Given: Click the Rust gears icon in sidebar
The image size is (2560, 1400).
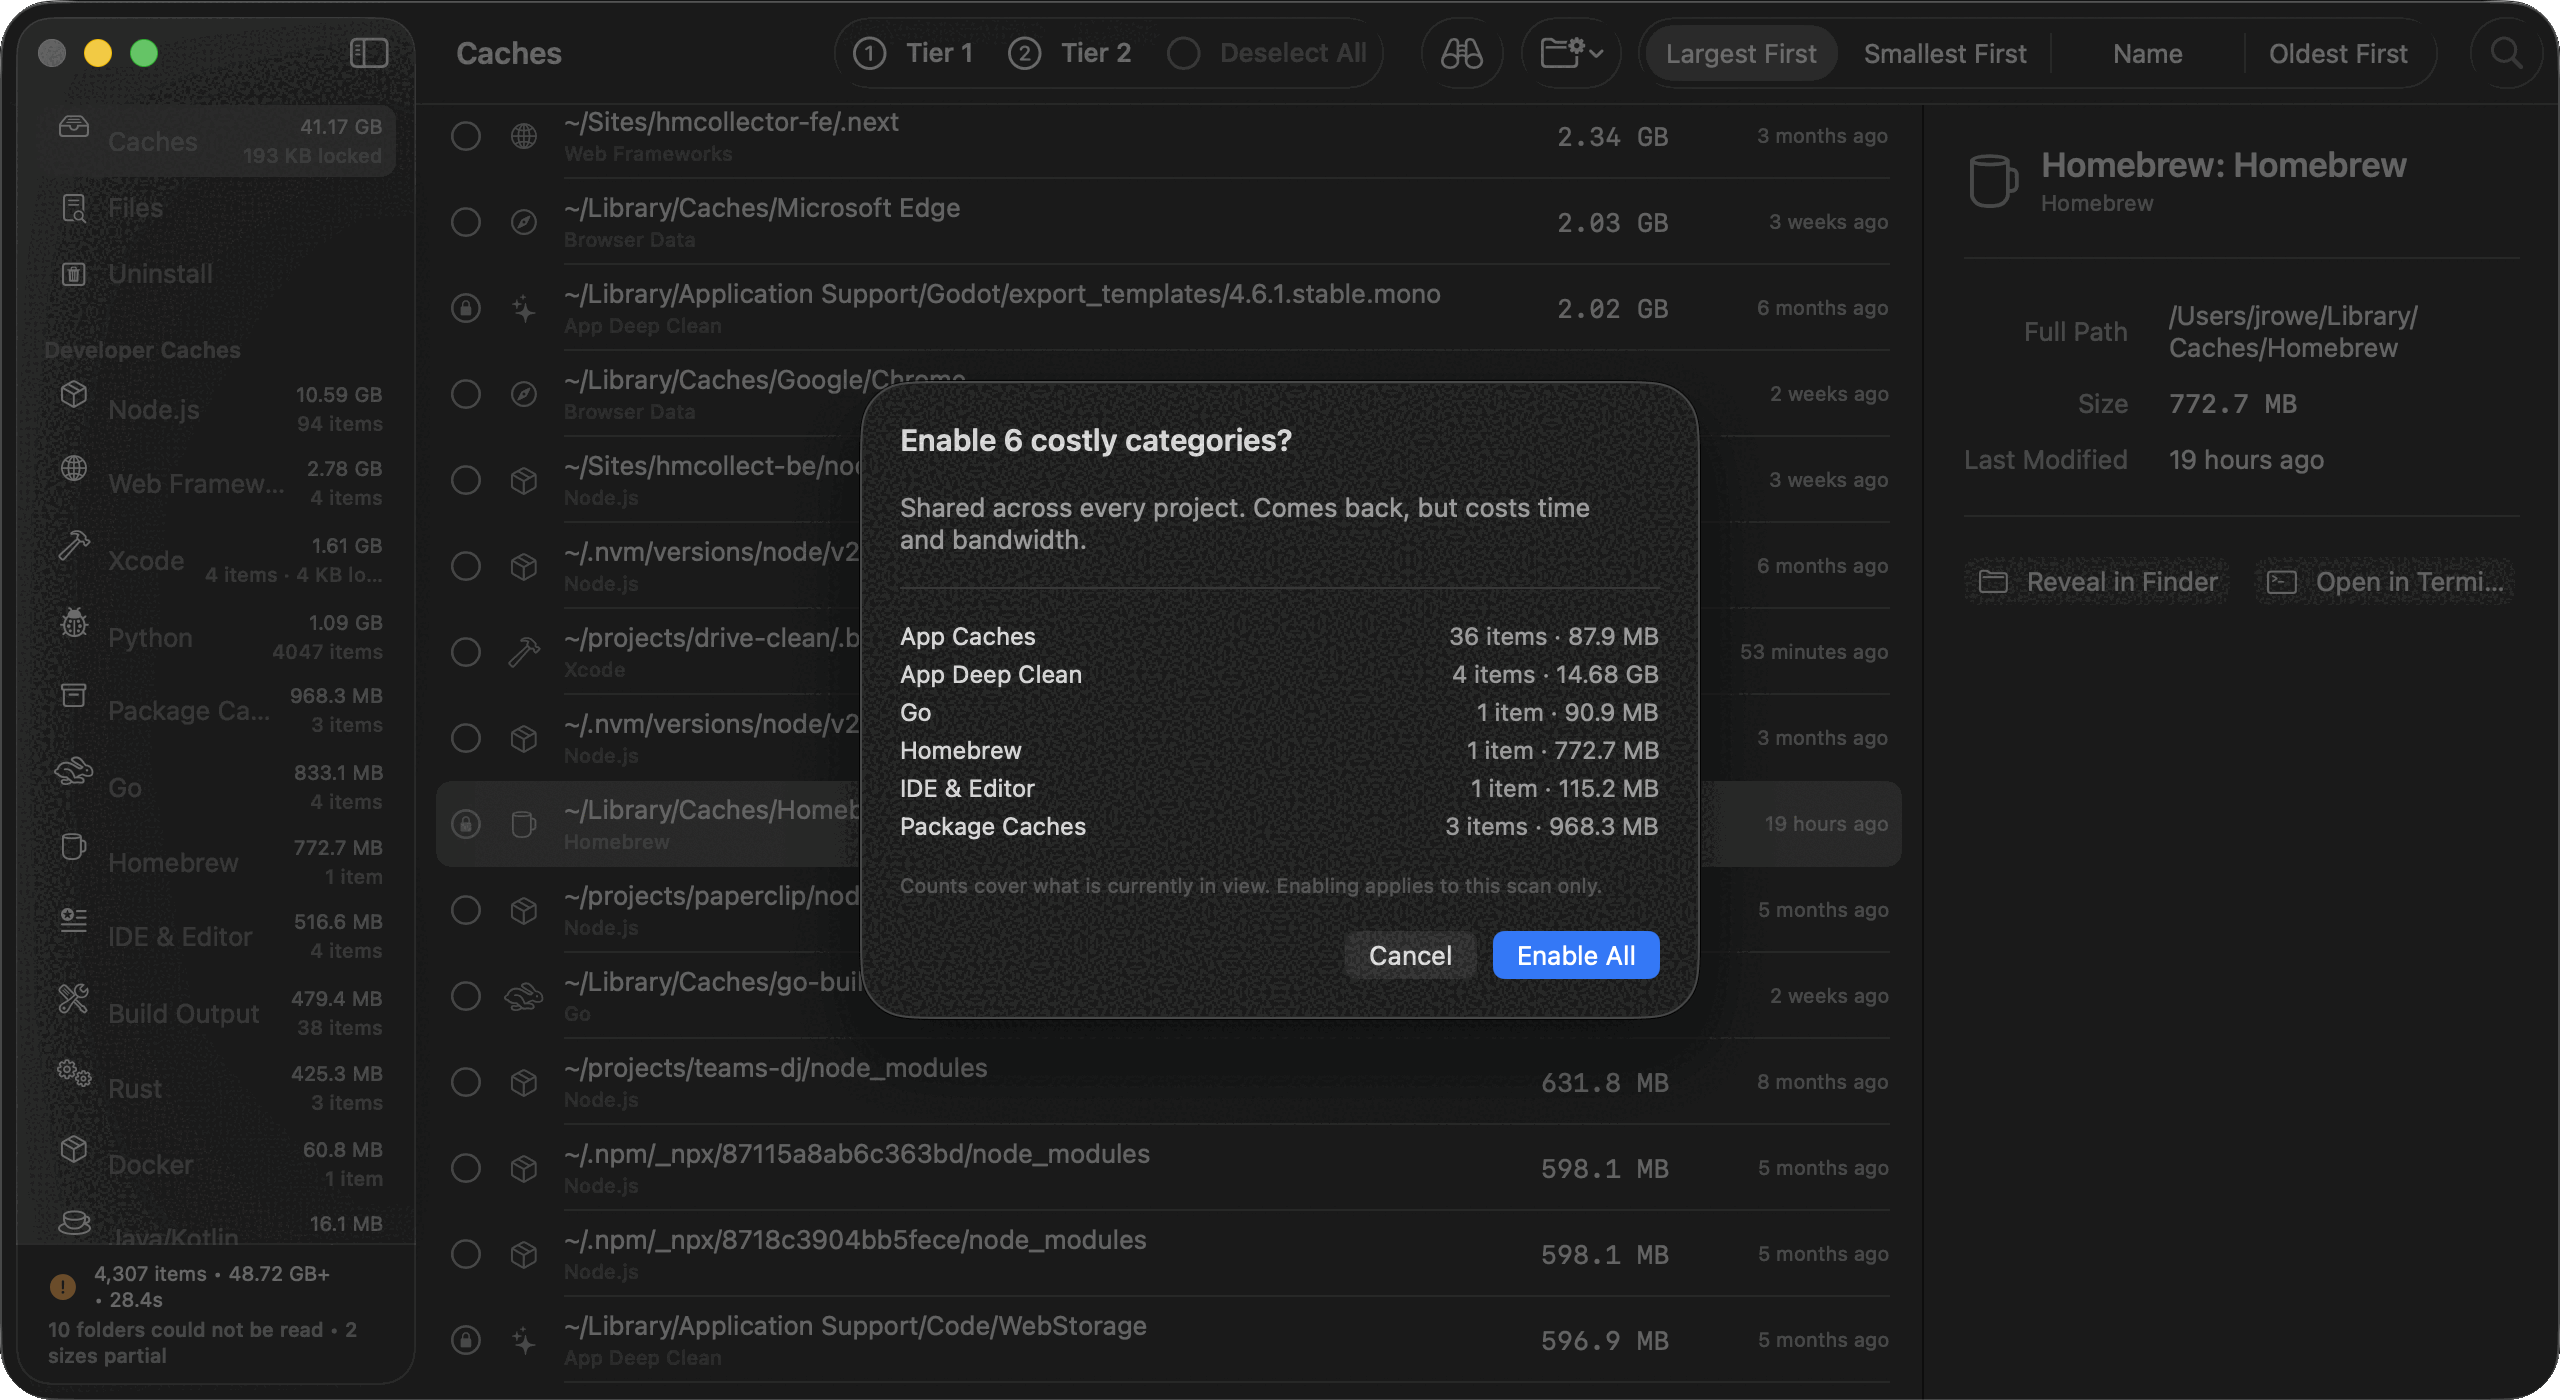Looking at the screenshot, I should click(x=74, y=1073).
